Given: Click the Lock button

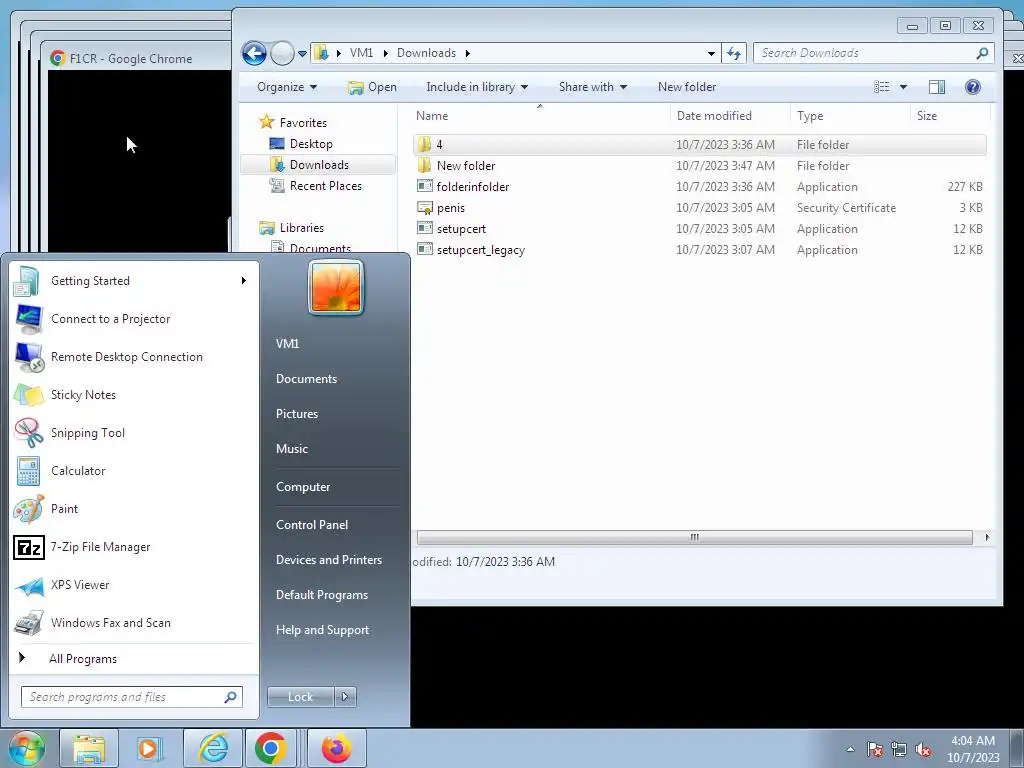Looking at the screenshot, I should point(300,697).
